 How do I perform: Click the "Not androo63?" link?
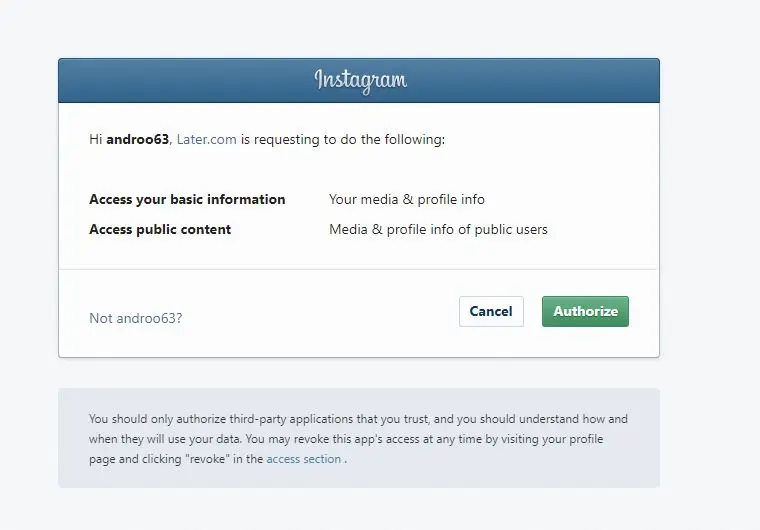point(136,319)
